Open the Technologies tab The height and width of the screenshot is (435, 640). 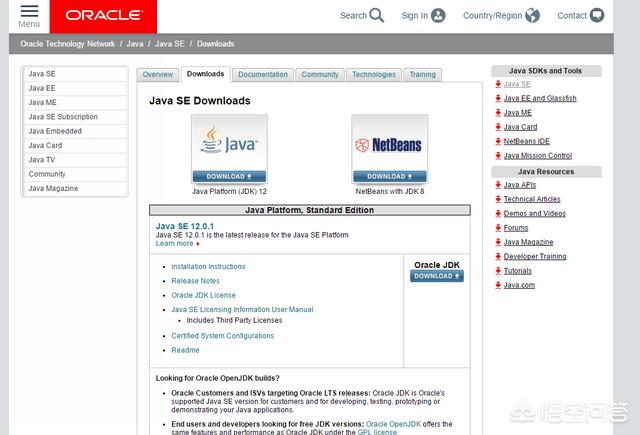(x=374, y=75)
